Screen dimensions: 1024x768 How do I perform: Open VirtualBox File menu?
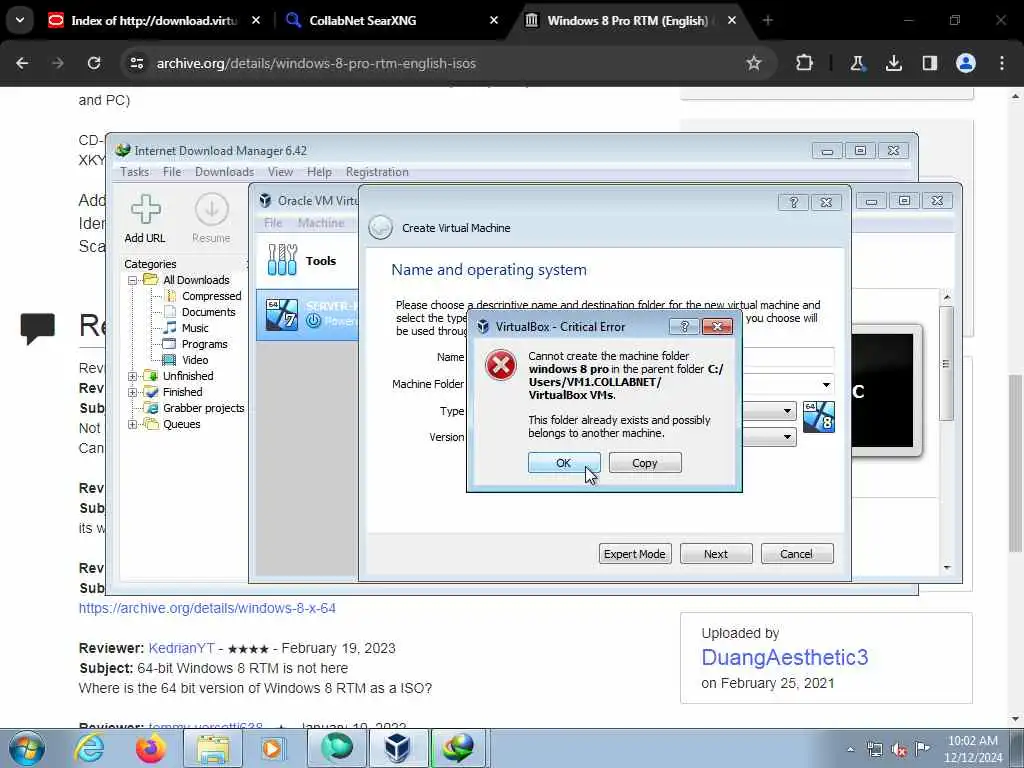pos(273,223)
